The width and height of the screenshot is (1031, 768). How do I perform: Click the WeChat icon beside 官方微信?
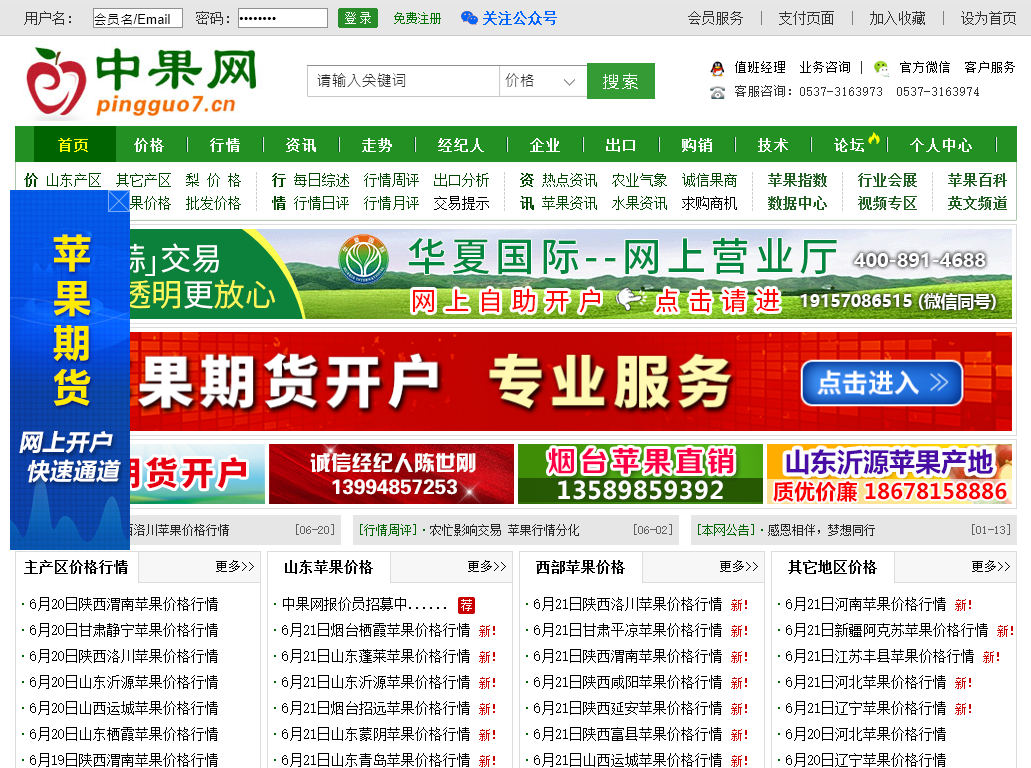881,68
